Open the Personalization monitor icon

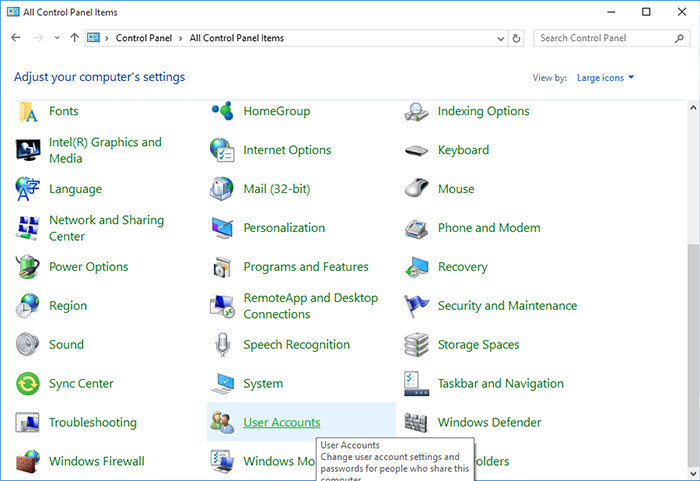click(x=222, y=228)
